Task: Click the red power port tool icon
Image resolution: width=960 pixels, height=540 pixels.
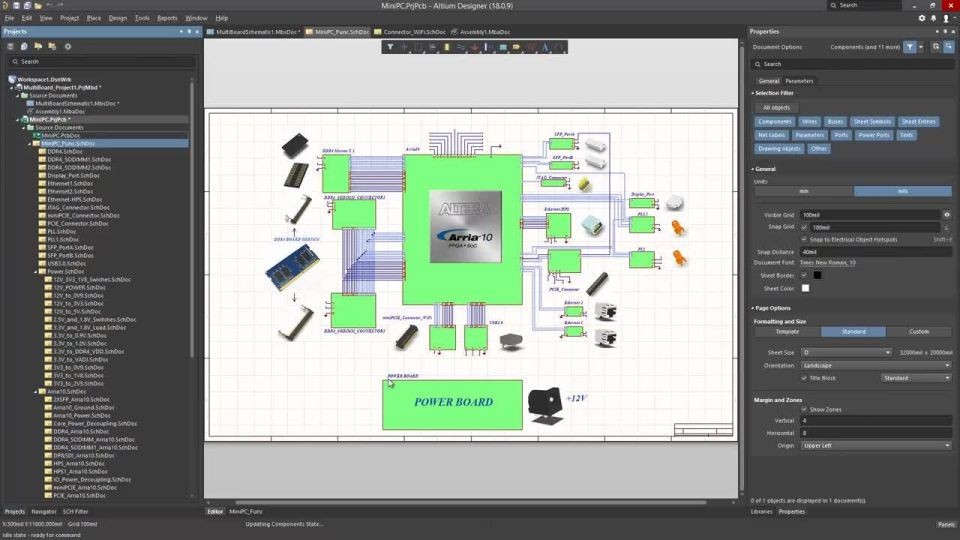Action: point(474,47)
